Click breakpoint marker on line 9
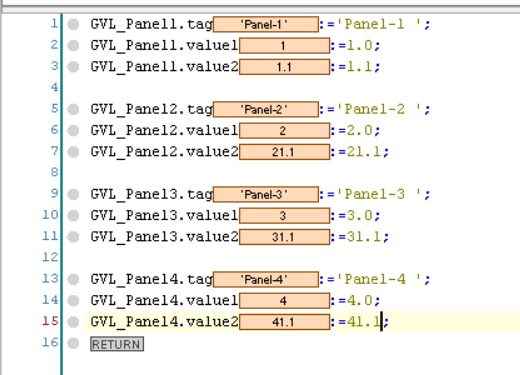This screenshot has height=375, width=520. (x=73, y=194)
